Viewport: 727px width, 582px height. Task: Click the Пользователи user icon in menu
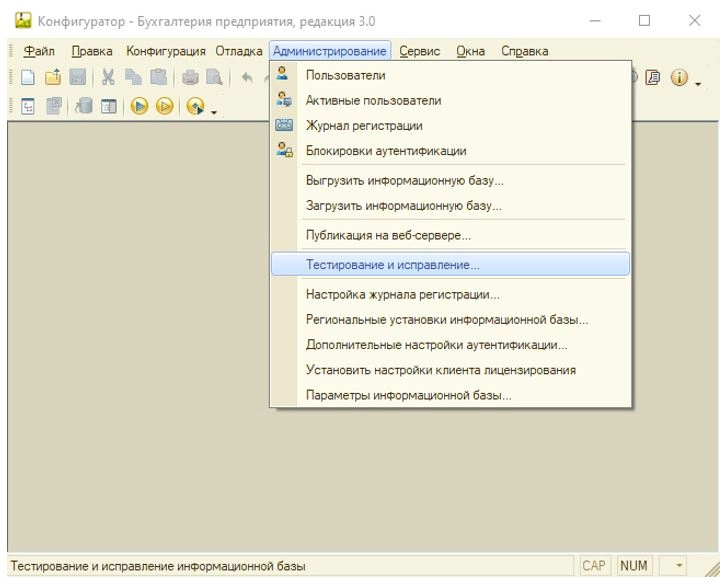point(282,73)
